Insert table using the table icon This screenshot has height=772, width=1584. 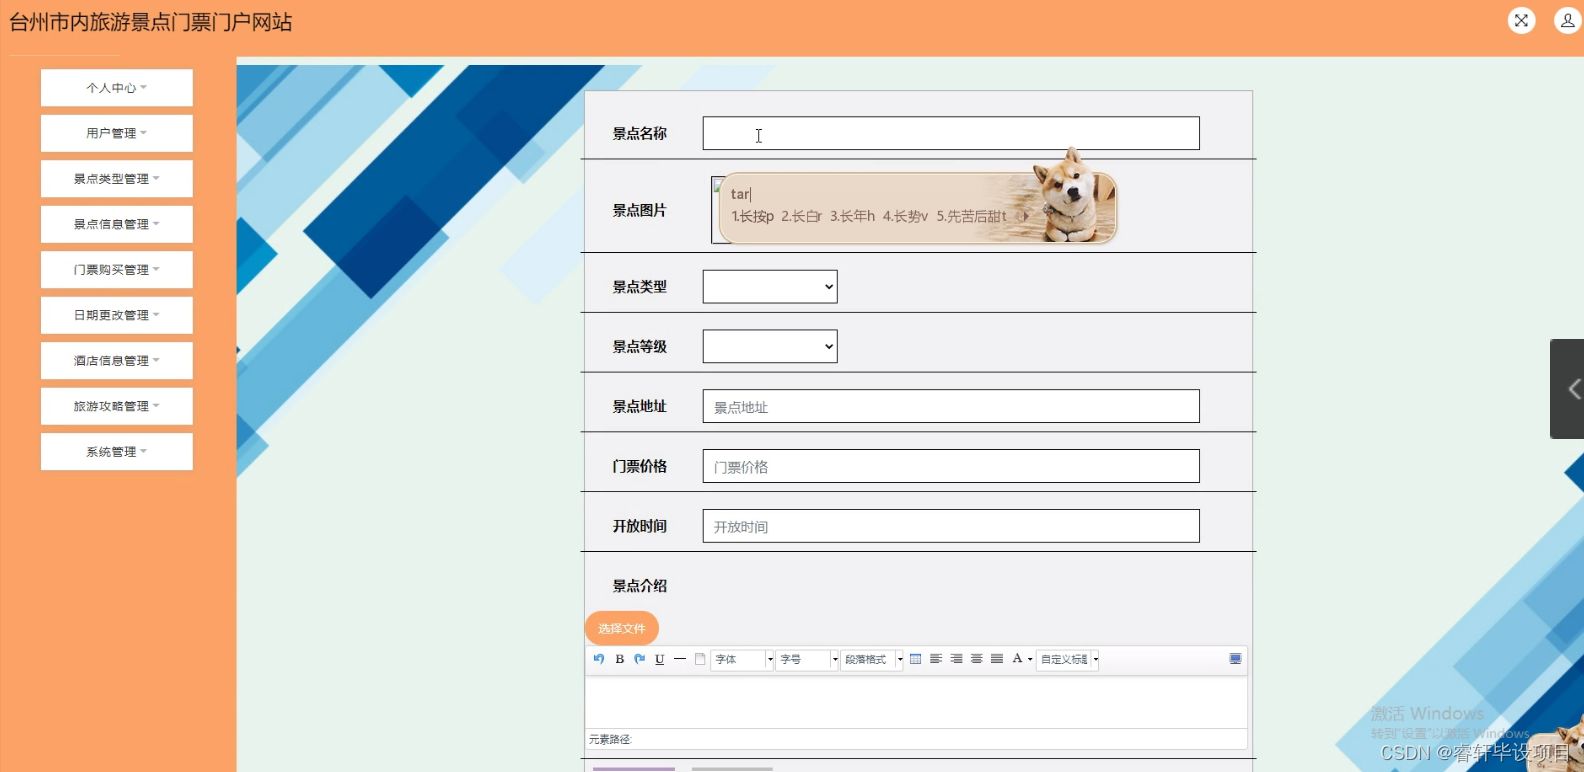pyautogui.click(x=915, y=659)
